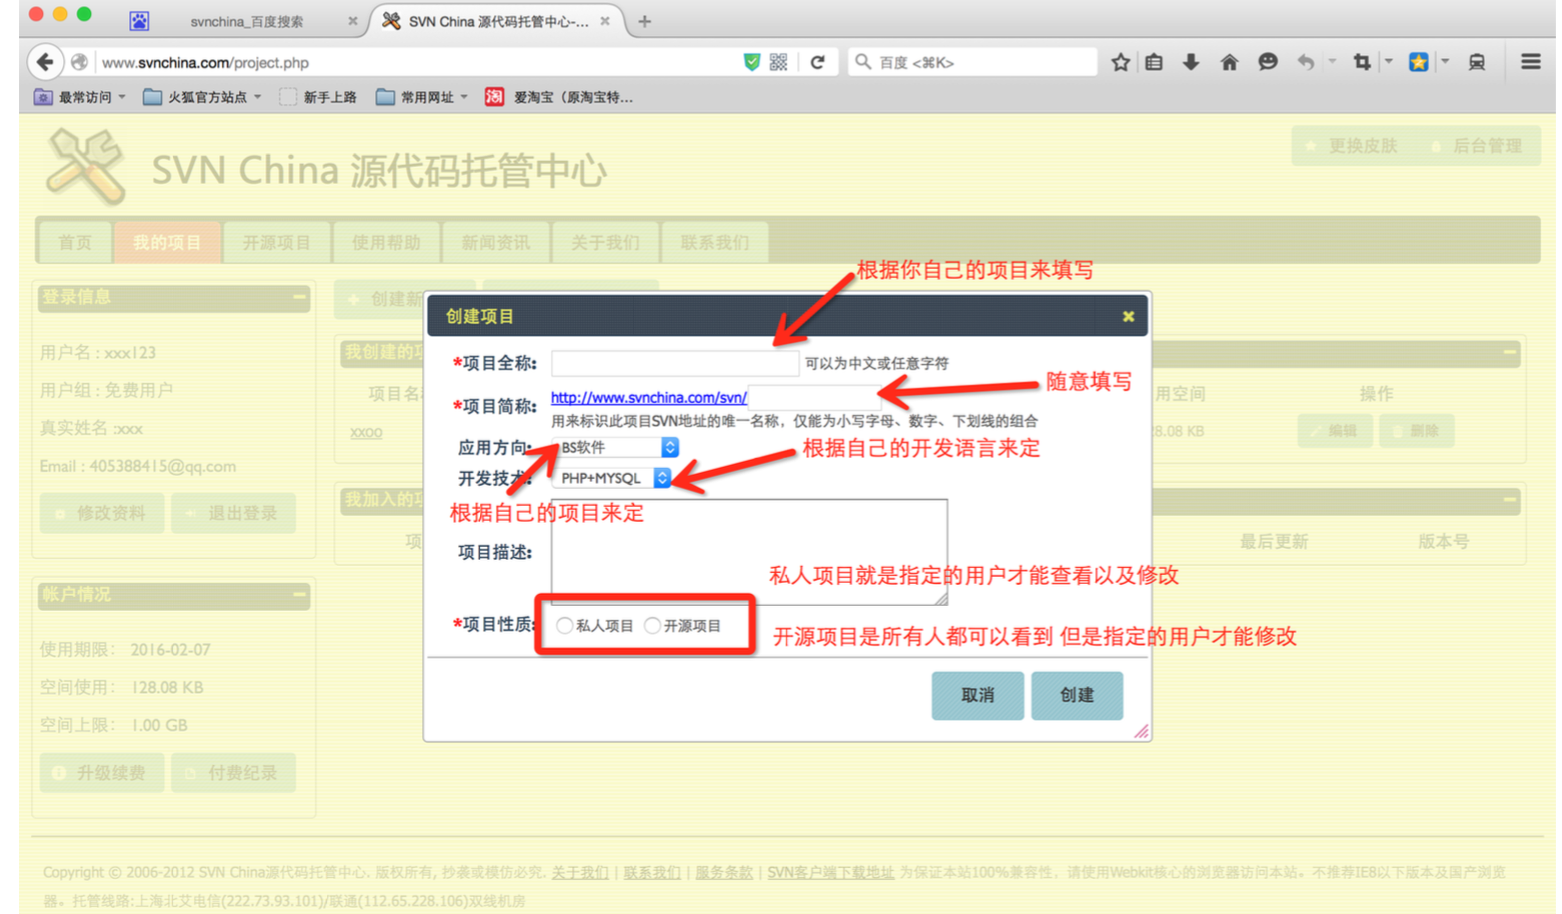Open the 新手上路 bookmark
This screenshot has width=1562, height=914.
coord(319,97)
